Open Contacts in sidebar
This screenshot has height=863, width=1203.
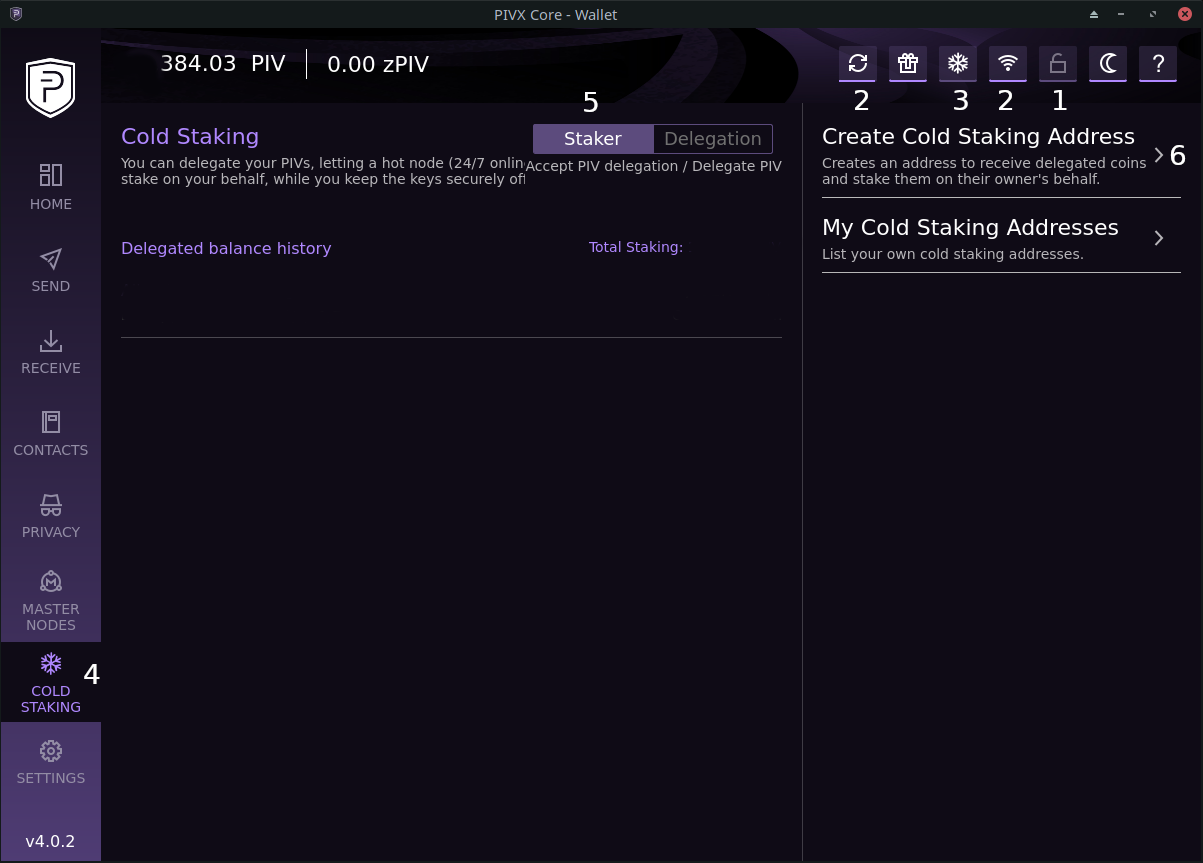51,433
